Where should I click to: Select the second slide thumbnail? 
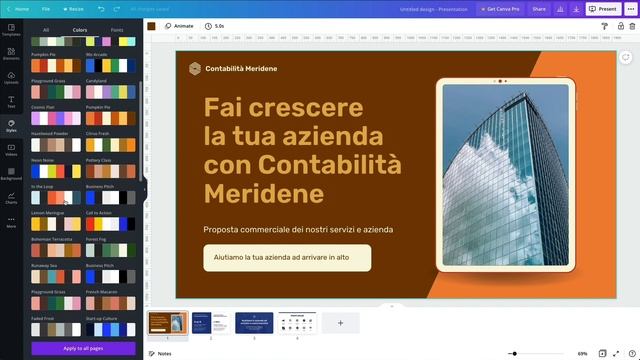(211, 323)
